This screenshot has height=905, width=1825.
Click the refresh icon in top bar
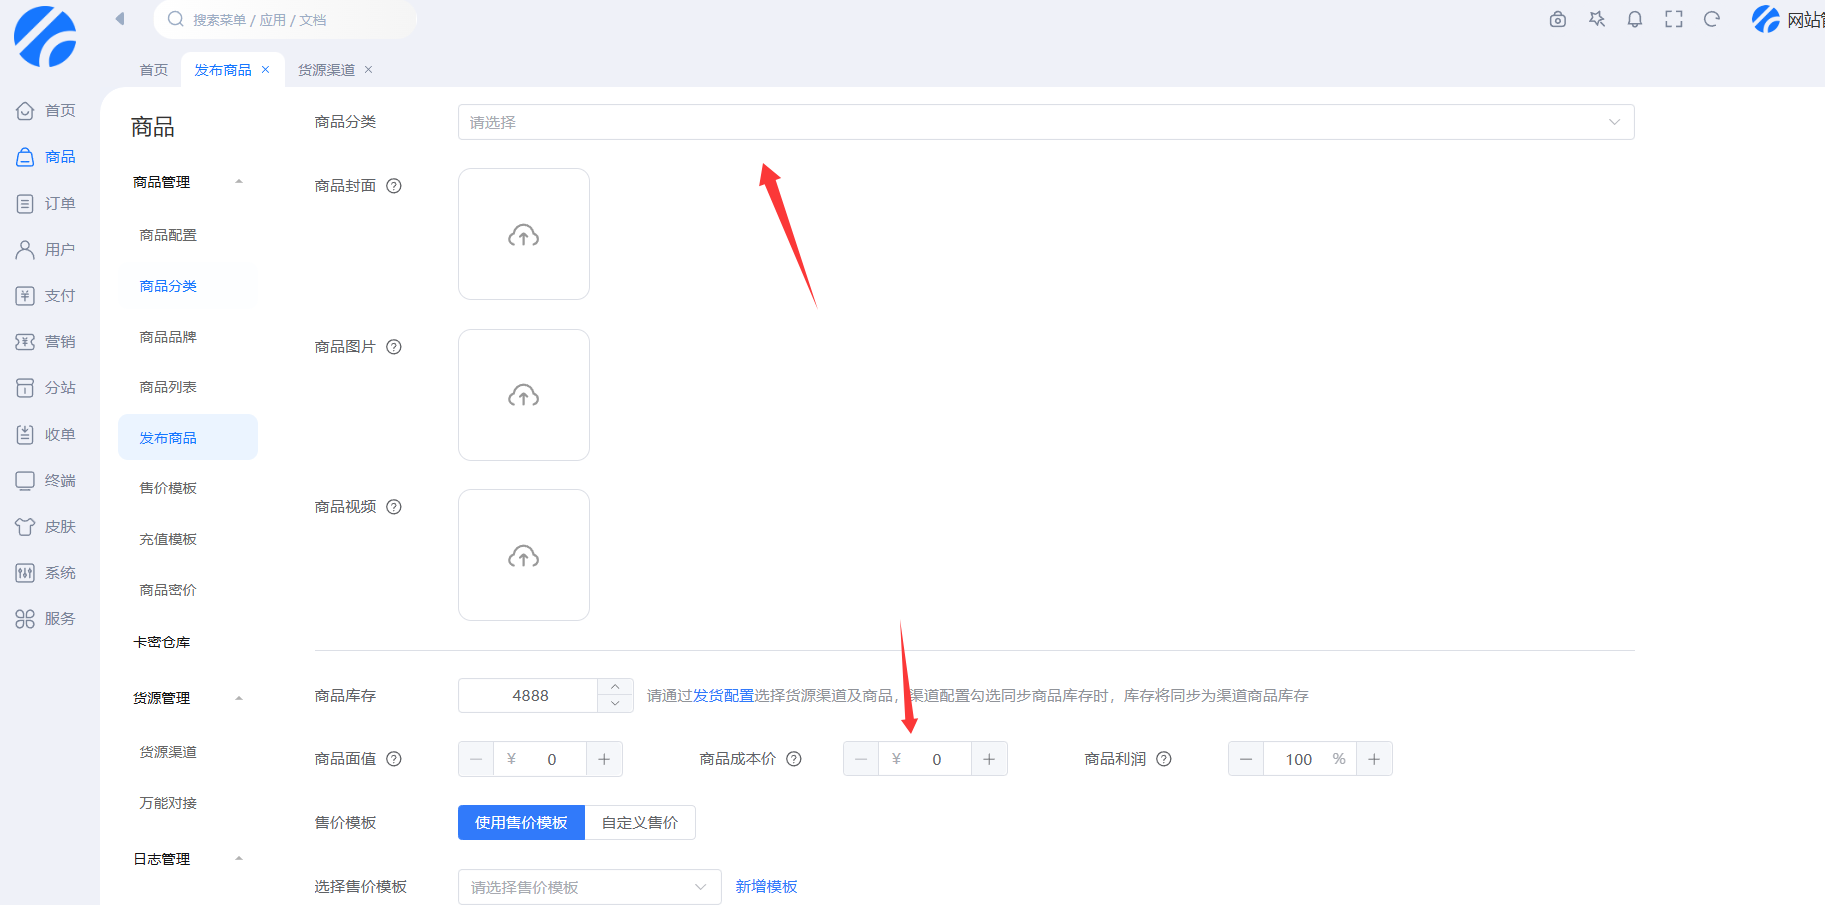click(1712, 19)
